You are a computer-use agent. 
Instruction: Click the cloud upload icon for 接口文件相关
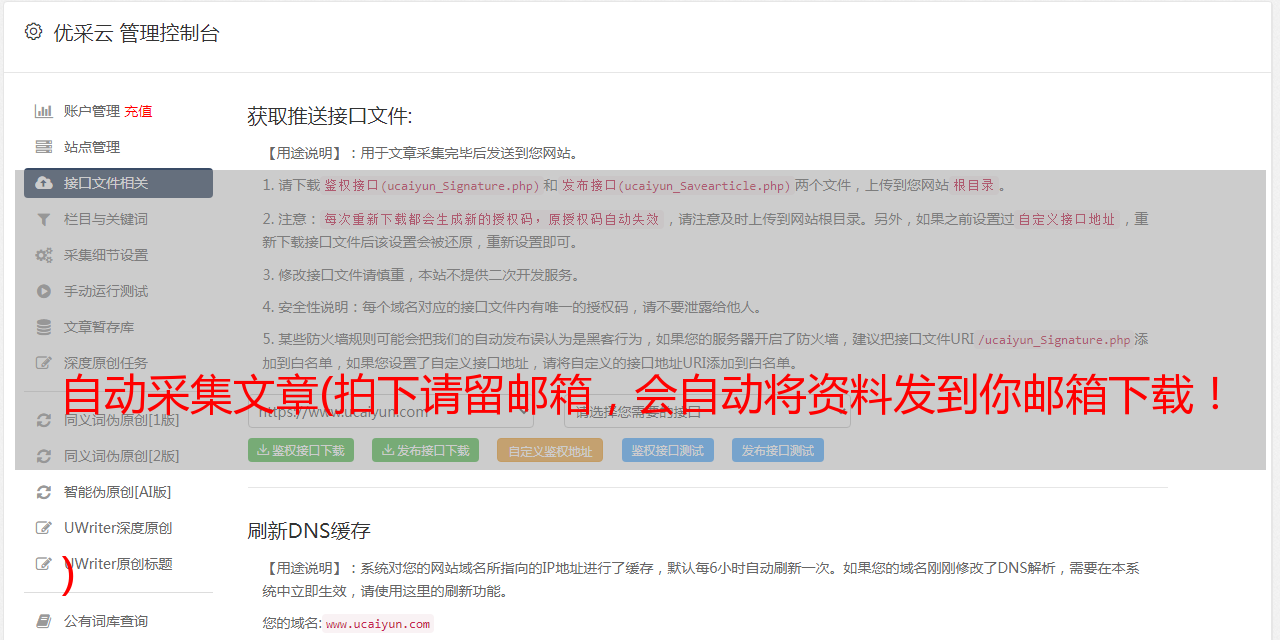(x=44, y=183)
